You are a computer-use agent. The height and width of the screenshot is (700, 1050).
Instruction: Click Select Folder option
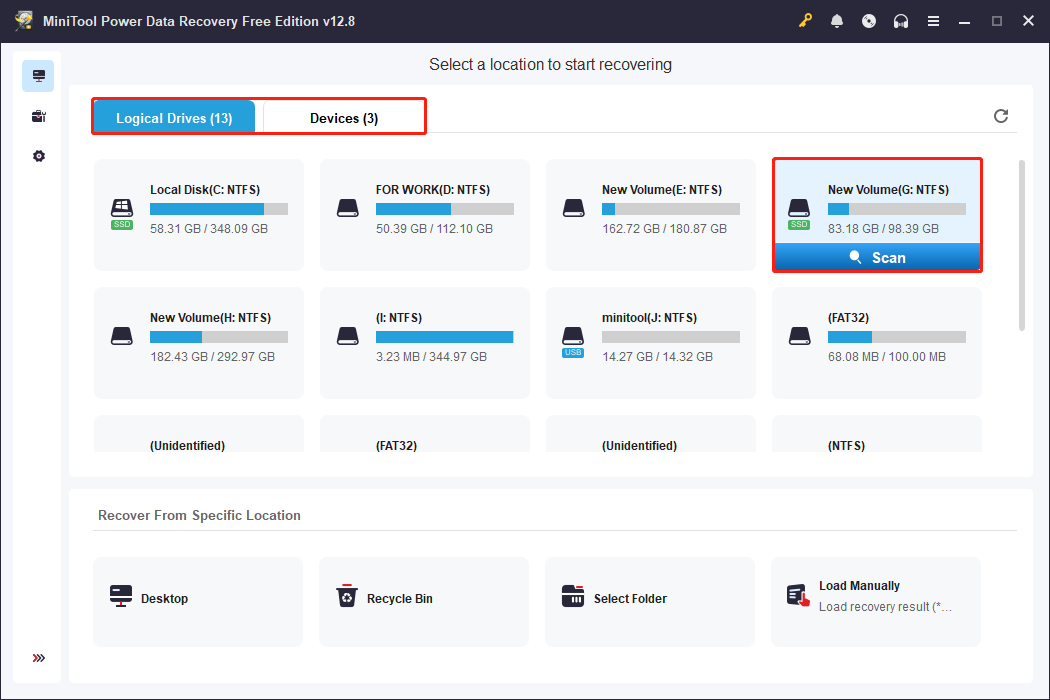click(x=649, y=599)
